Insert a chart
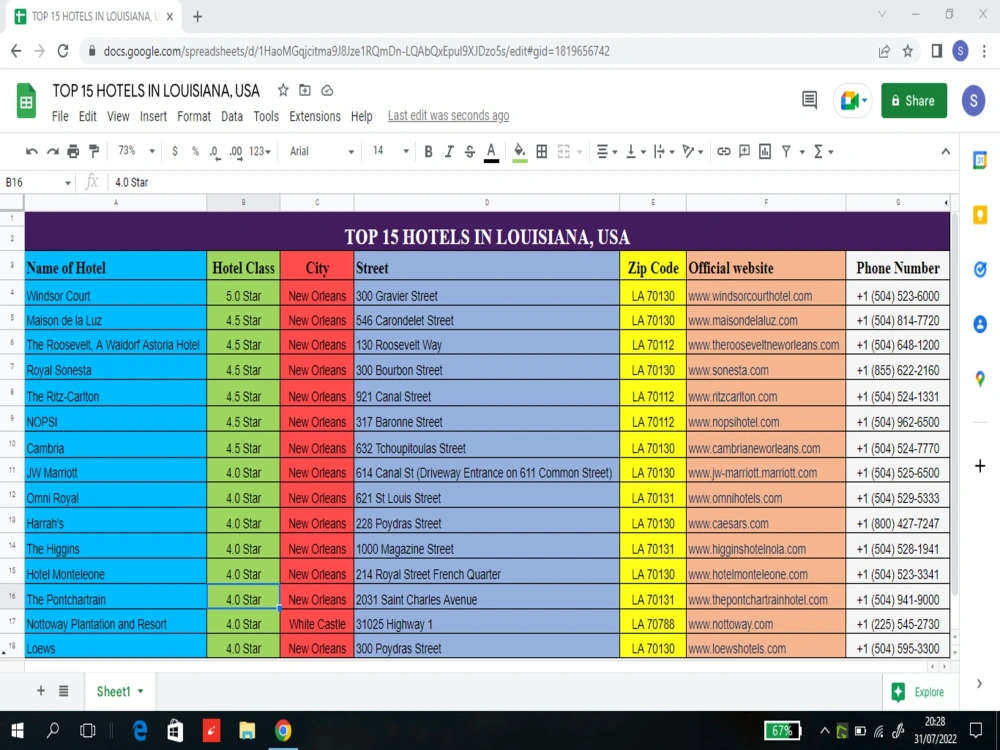 pyautogui.click(x=765, y=152)
